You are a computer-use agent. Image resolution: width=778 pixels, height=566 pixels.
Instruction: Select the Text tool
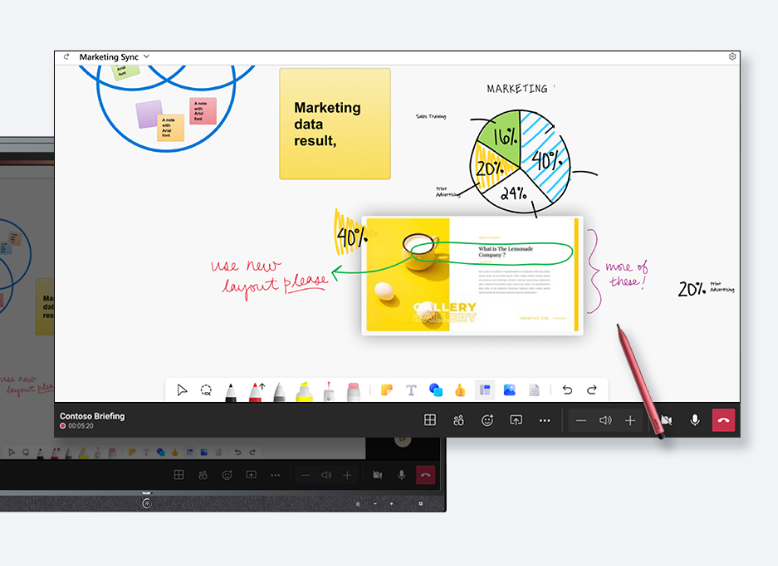coord(411,390)
